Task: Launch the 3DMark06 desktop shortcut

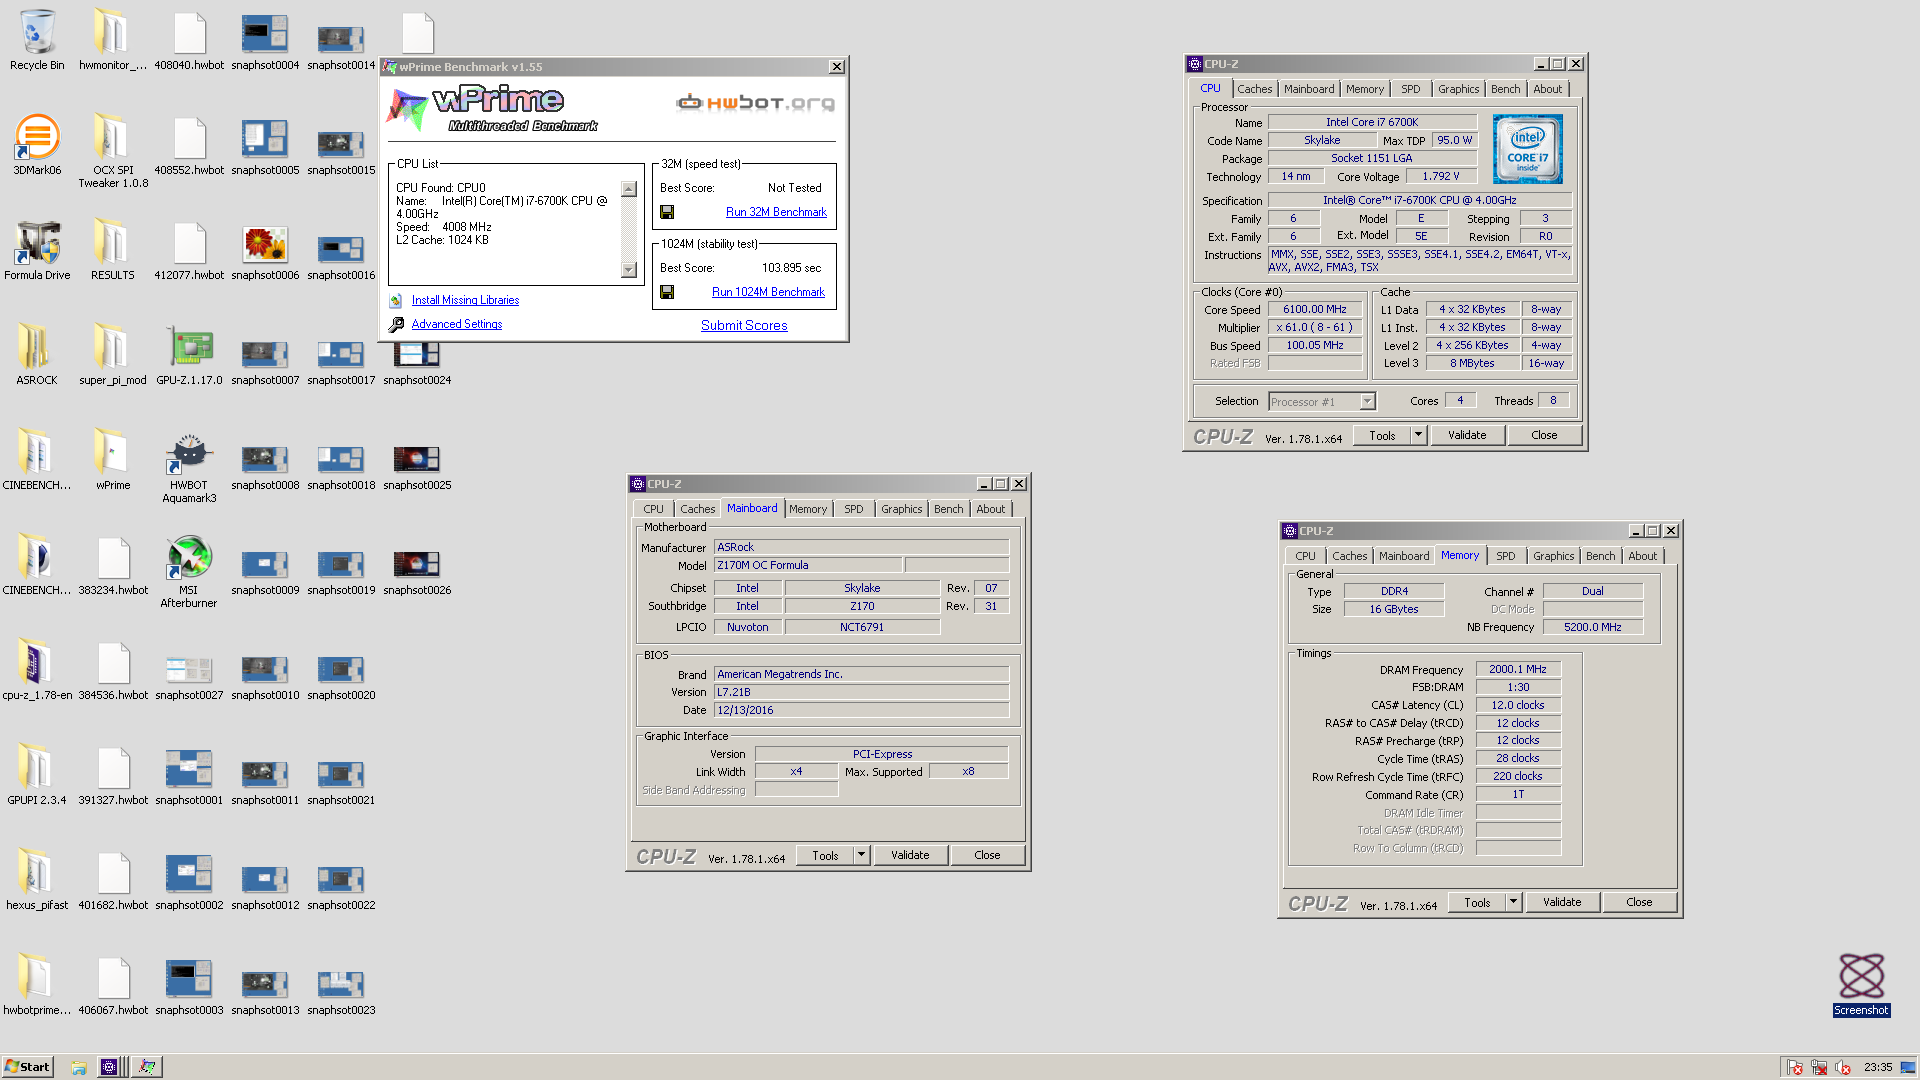Action: pos(37,145)
